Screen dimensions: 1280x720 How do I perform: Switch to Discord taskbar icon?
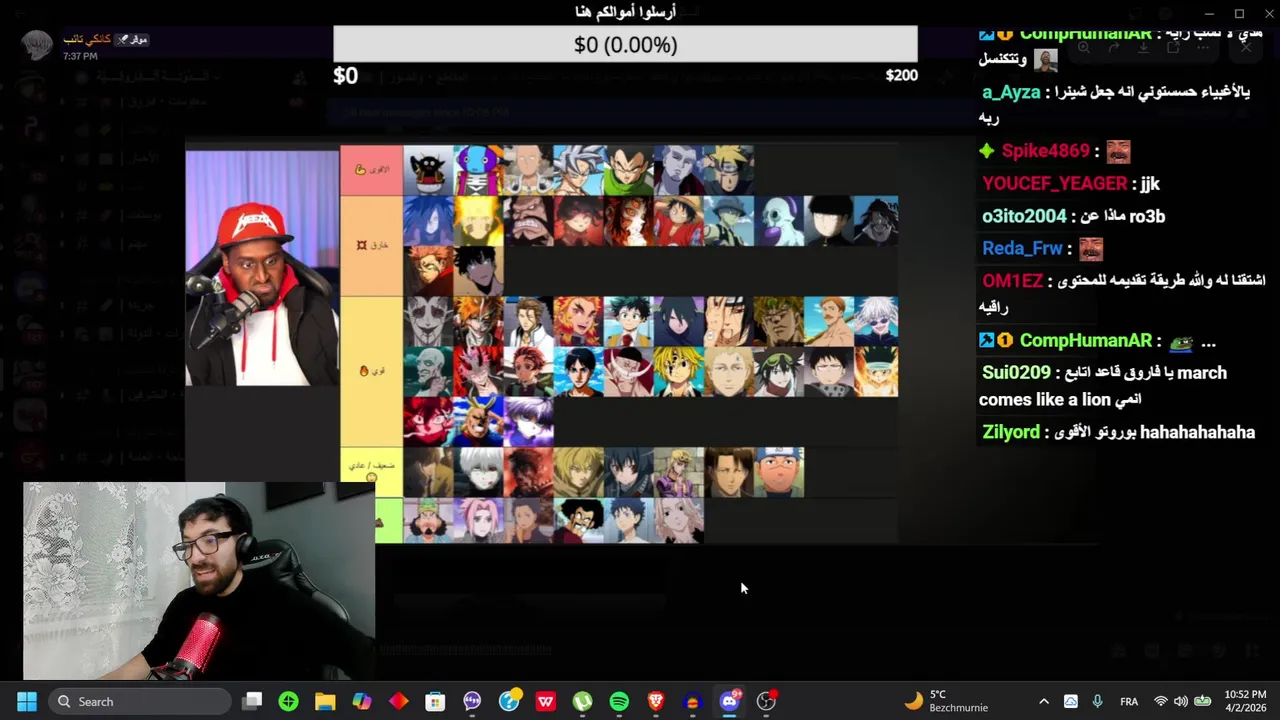pyautogui.click(x=730, y=700)
